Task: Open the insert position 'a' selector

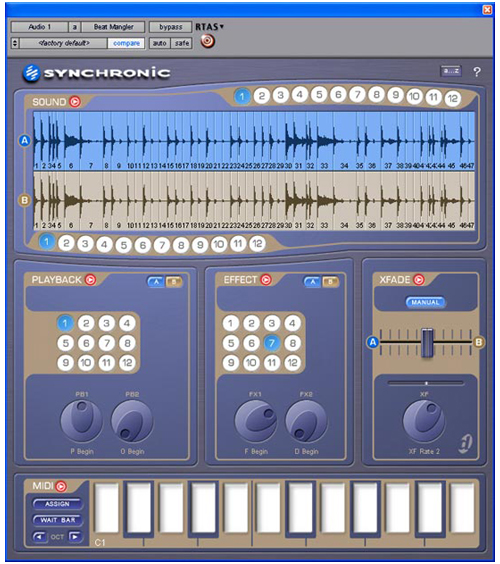Action: (x=74, y=27)
